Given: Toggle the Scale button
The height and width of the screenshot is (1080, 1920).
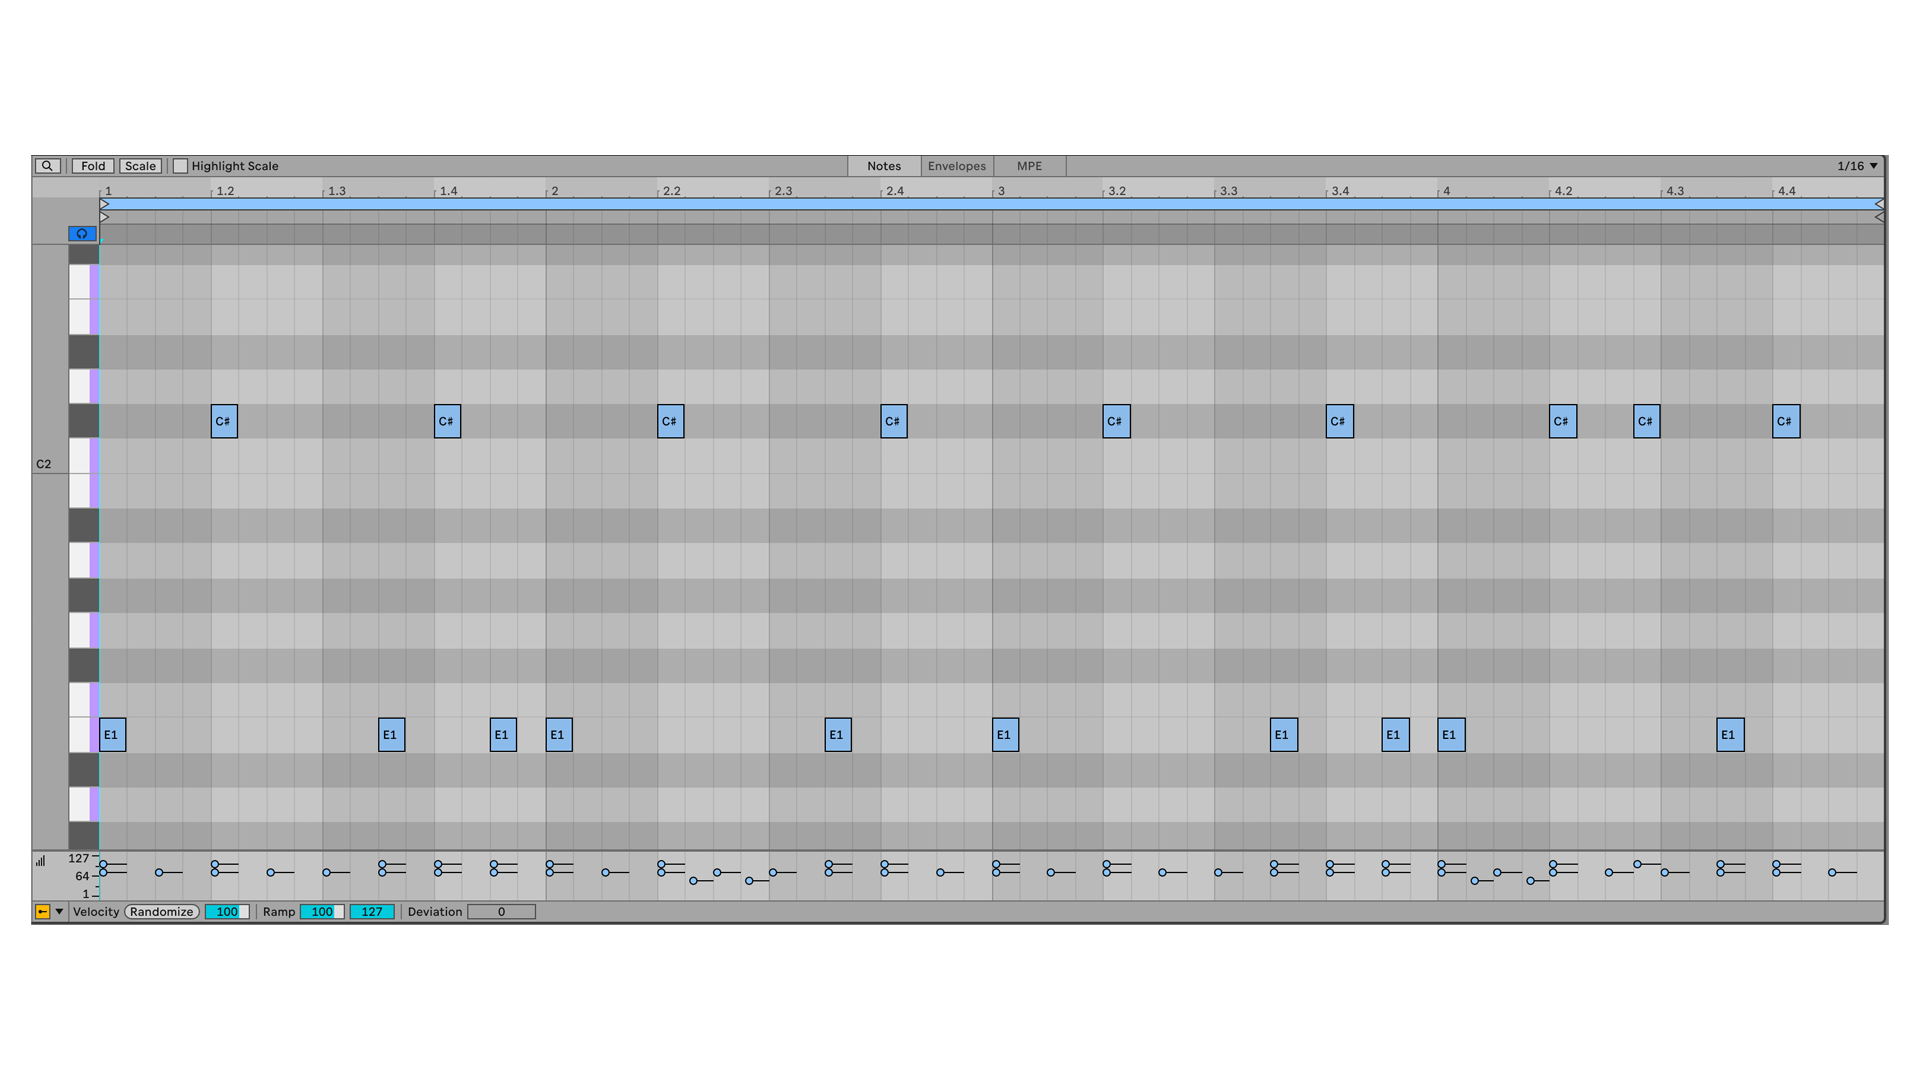Looking at the screenshot, I should (x=140, y=166).
